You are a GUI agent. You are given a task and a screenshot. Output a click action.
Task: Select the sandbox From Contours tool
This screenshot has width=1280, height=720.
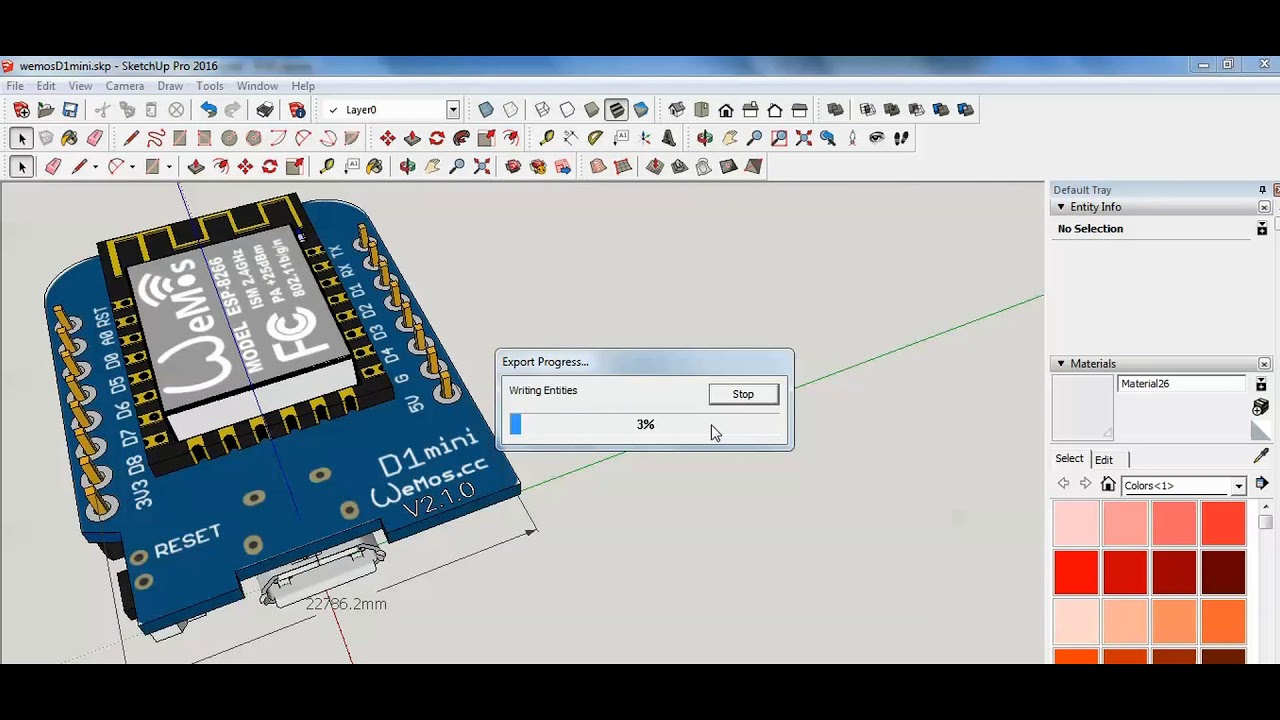[x=598, y=167]
